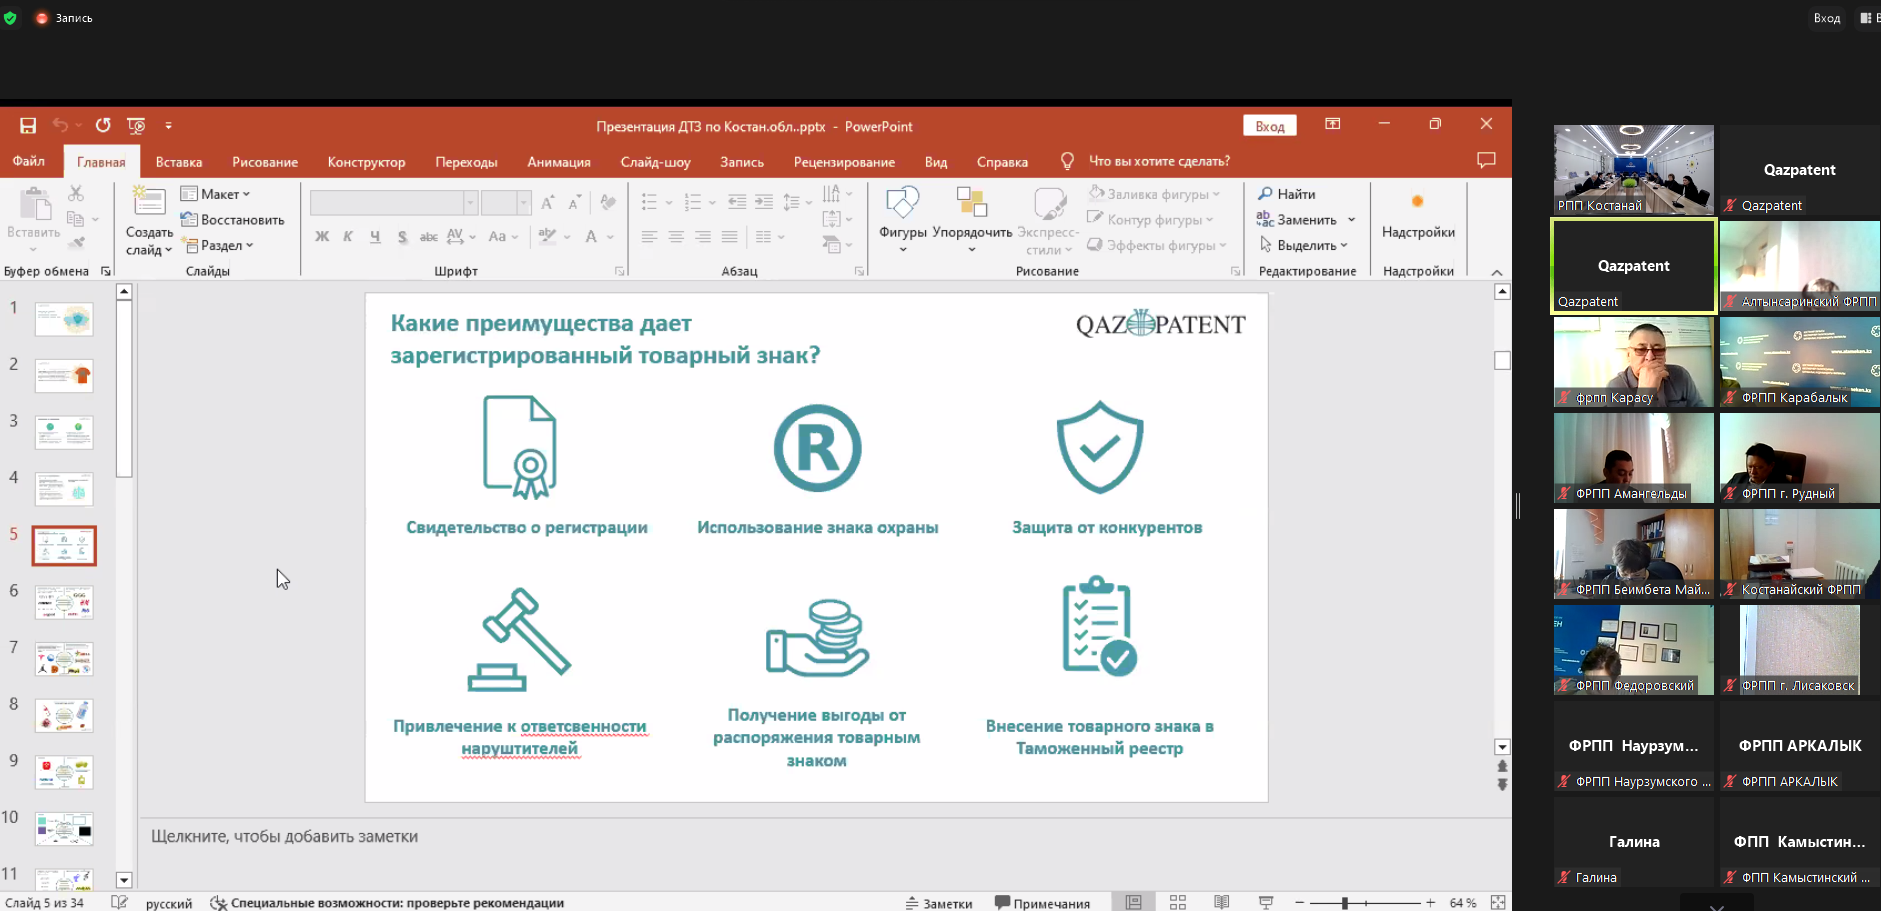Toggle Comments (Примечания) pane in status bar
1881x911 pixels.
[x=1042, y=903]
